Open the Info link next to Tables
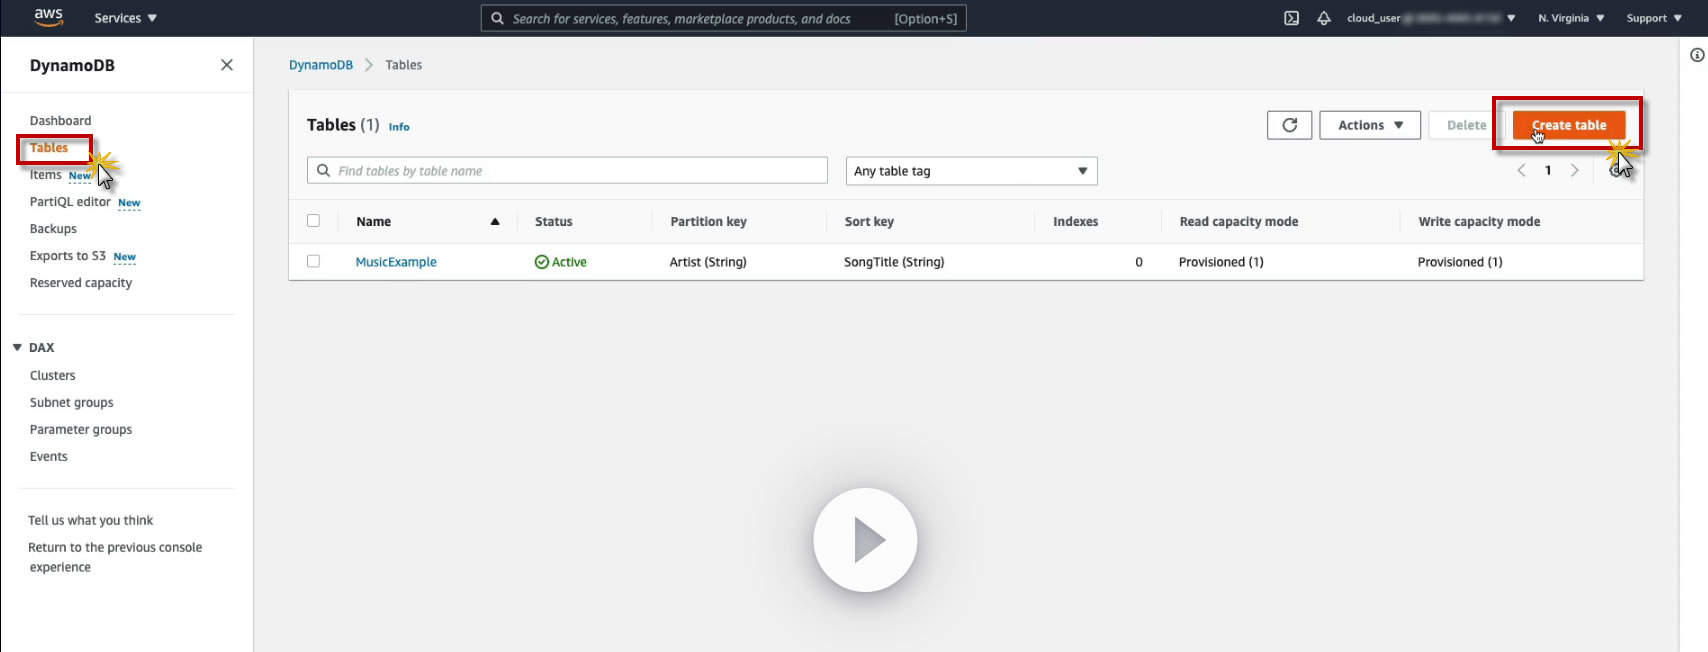Screen dimensions: 1708x652 pyautogui.click(x=399, y=127)
